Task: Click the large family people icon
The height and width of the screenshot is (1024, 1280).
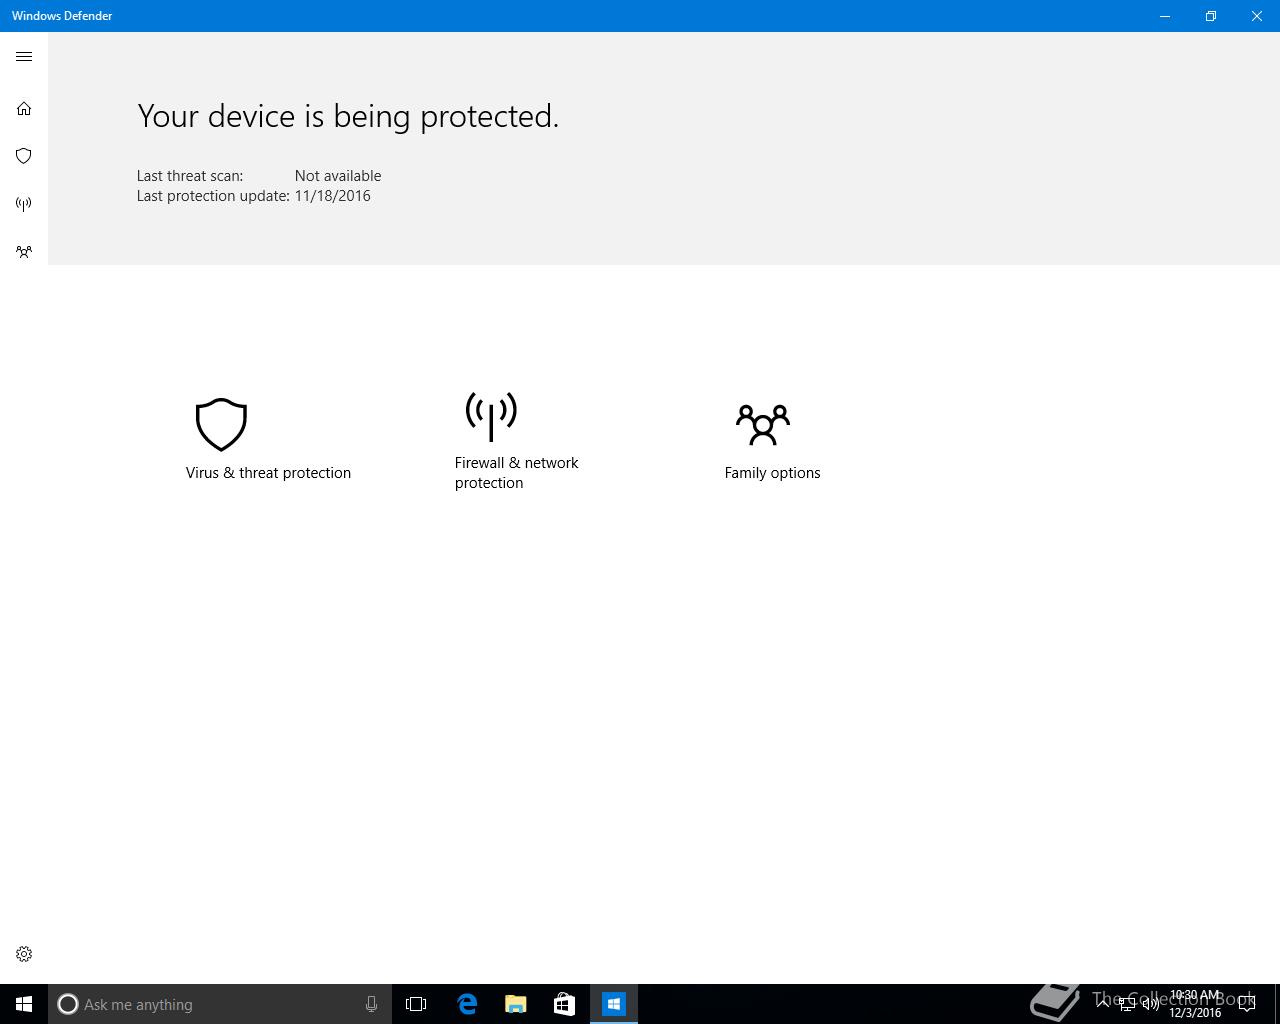Action: click(763, 425)
